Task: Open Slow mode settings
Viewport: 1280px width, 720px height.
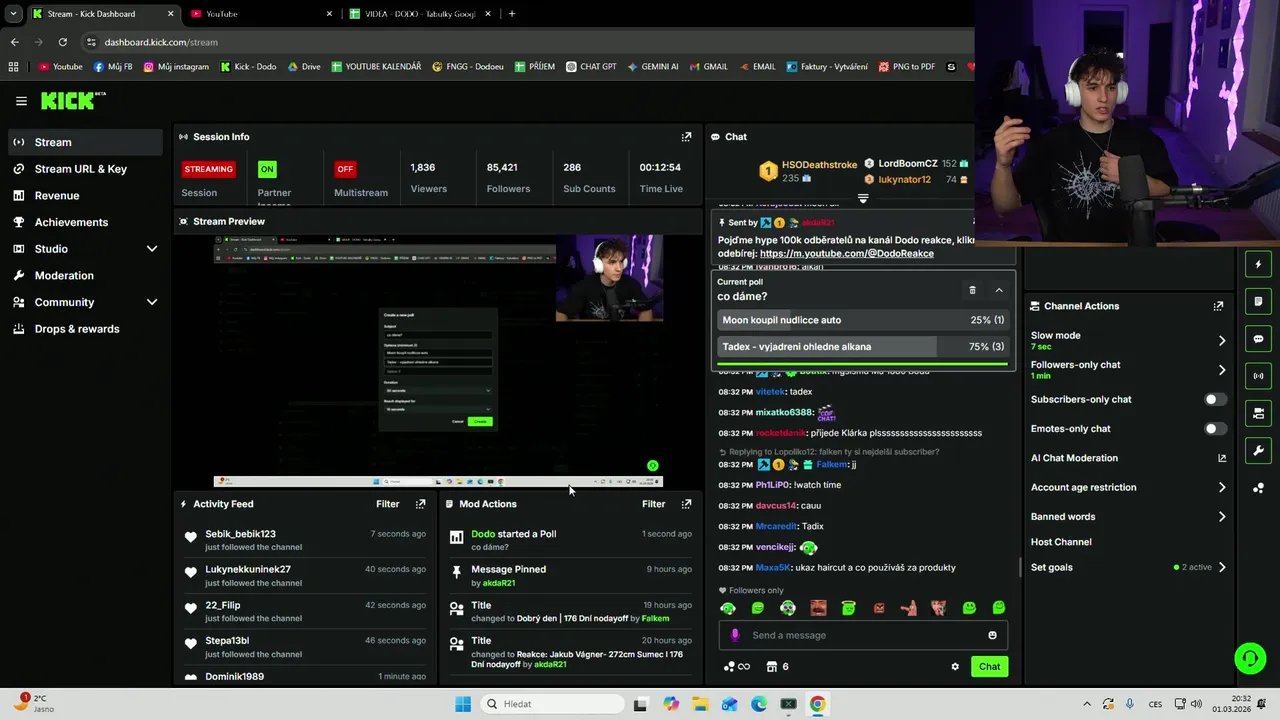Action: [x=1128, y=340]
